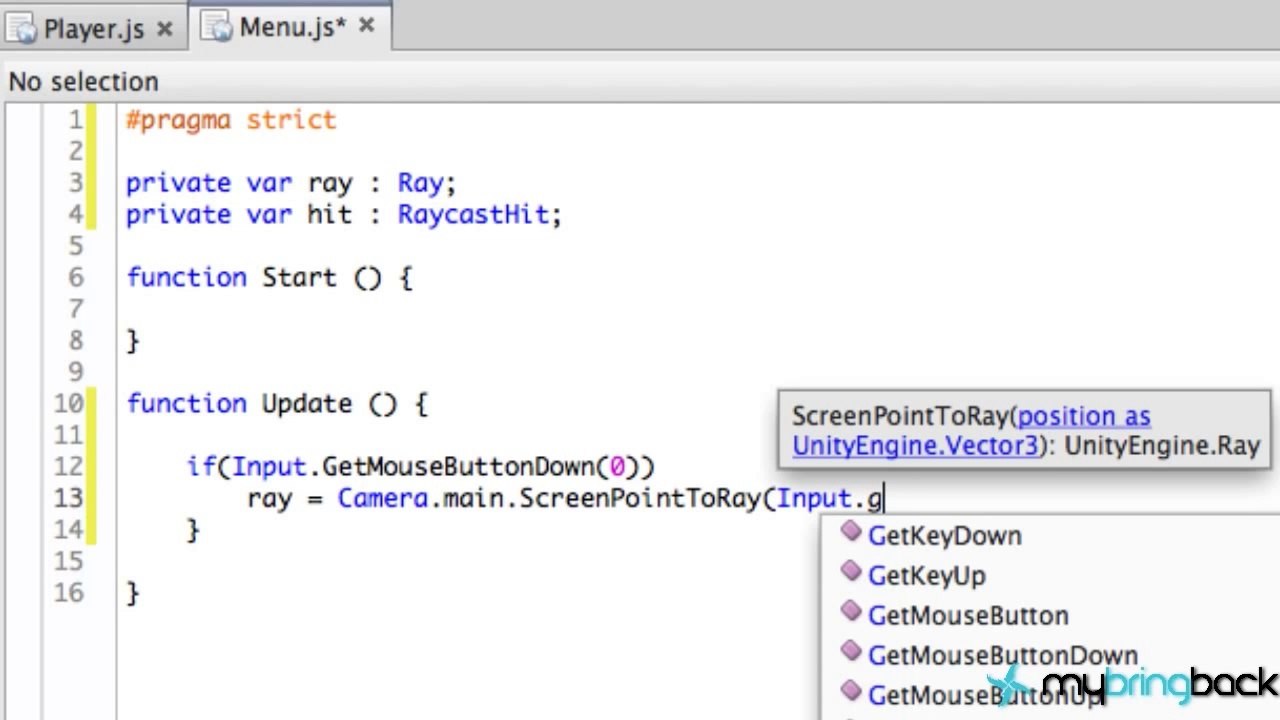The height and width of the screenshot is (720, 1280).
Task: Click 'function Start' on line 6
Action: [x=231, y=277]
